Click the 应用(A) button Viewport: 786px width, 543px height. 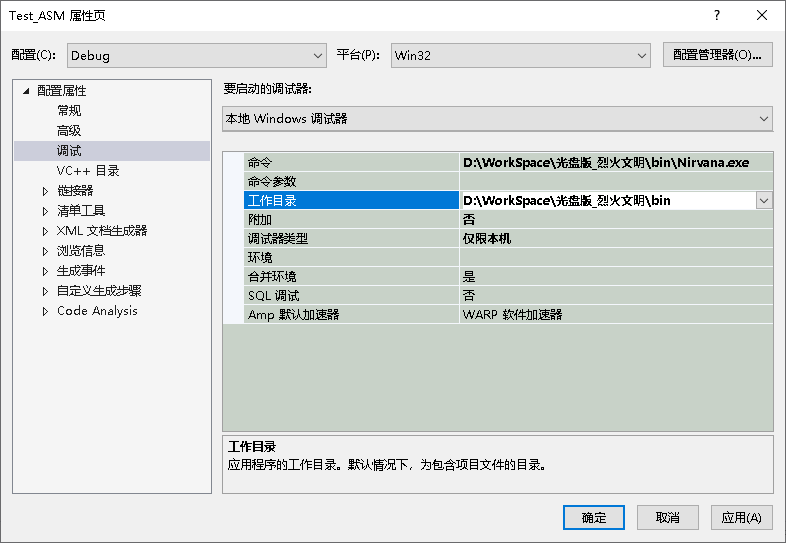pos(741,517)
